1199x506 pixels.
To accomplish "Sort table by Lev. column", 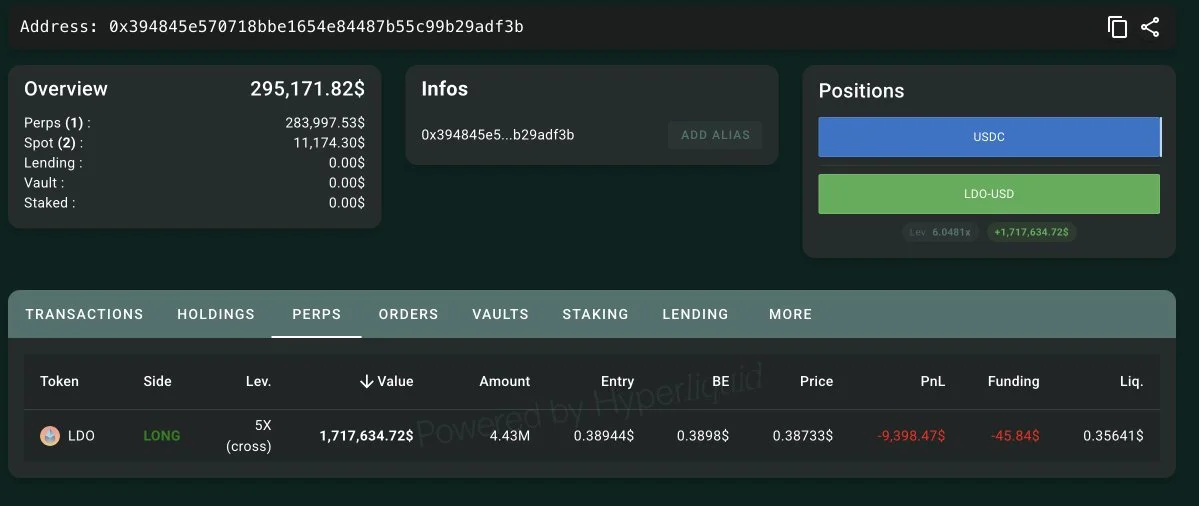I will (258, 381).
